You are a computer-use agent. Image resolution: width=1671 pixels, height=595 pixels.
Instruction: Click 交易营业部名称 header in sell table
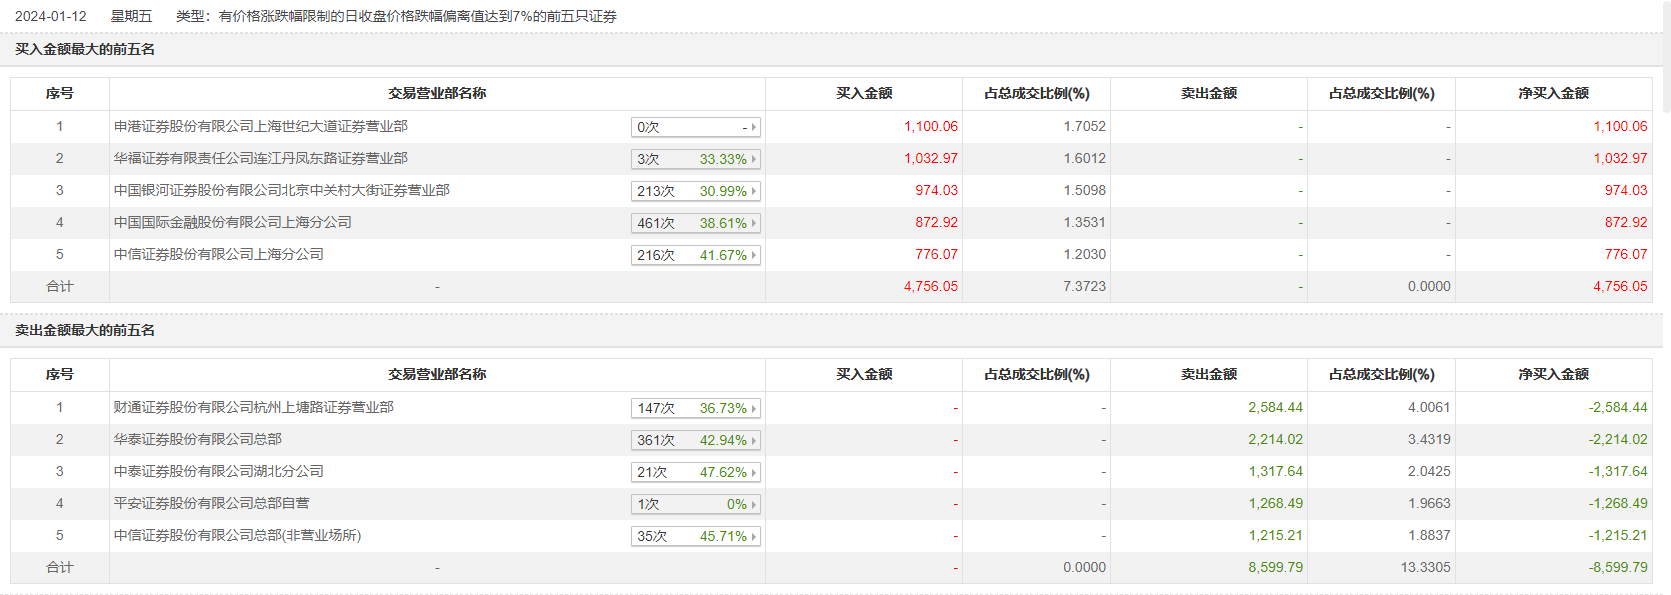pos(437,374)
